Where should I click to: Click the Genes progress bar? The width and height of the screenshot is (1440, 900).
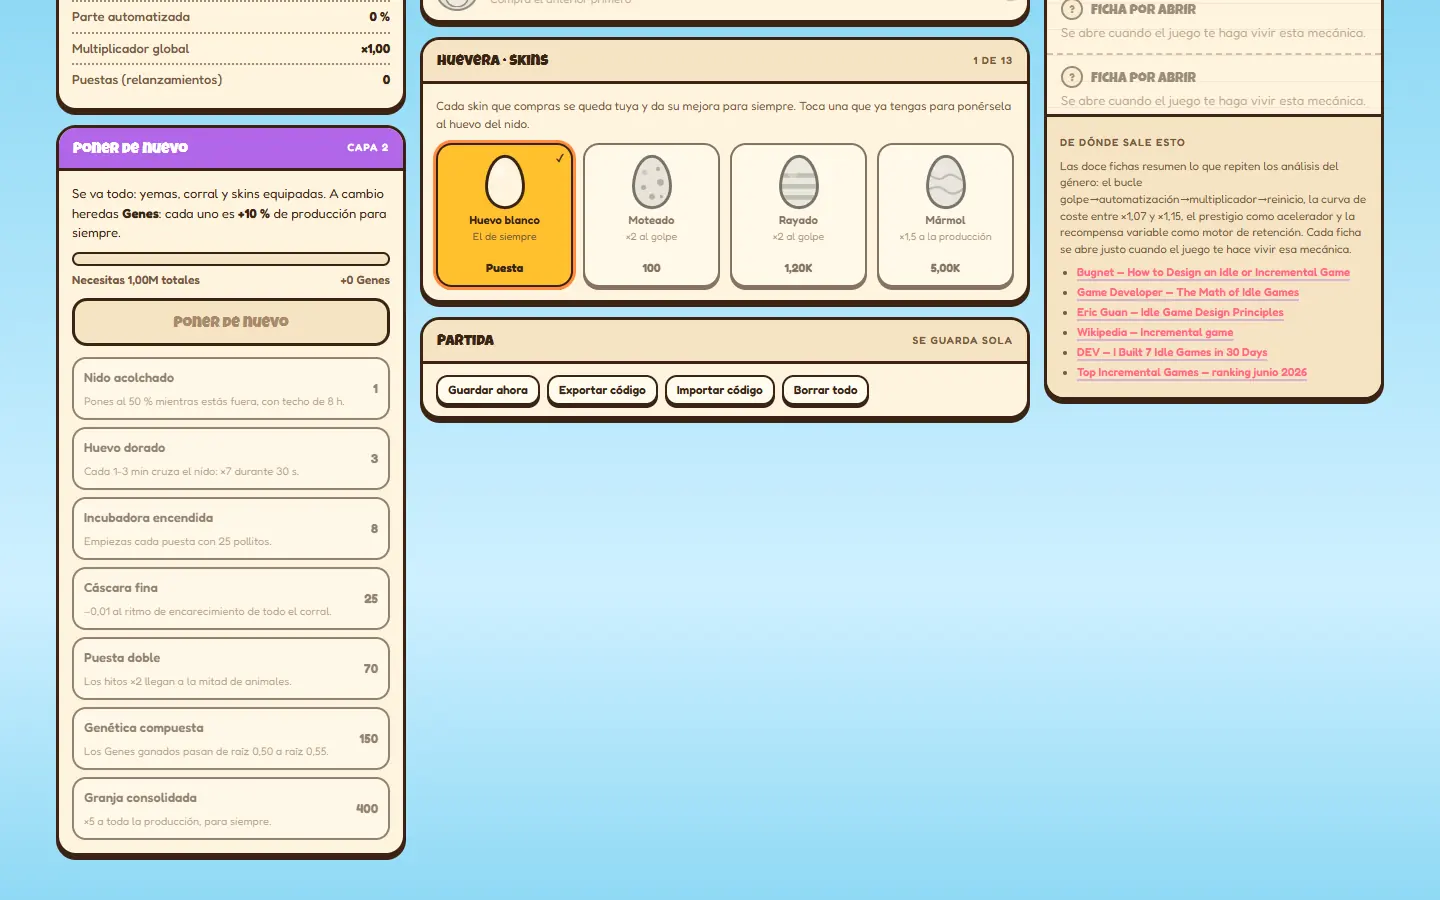point(231,259)
